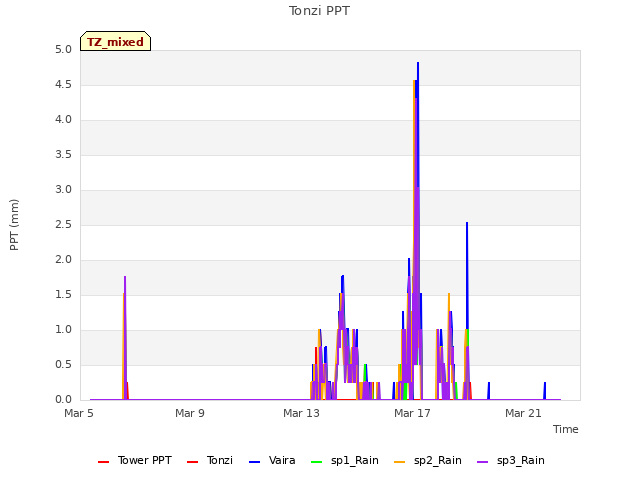The width and height of the screenshot is (640, 480).
Task: Click the Mar 21 x-axis tick label
Action: point(523,413)
